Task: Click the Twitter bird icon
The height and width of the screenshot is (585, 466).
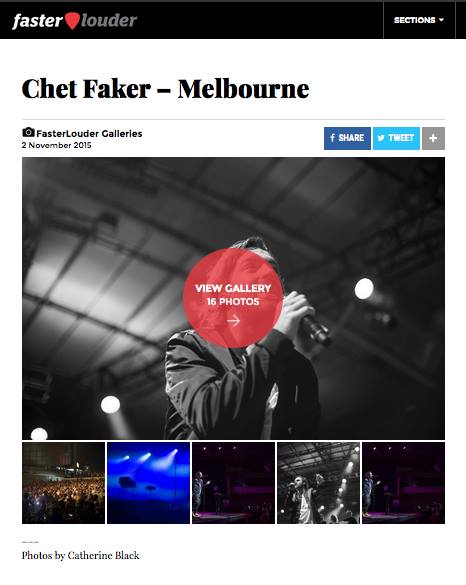Action: (381, 138)
